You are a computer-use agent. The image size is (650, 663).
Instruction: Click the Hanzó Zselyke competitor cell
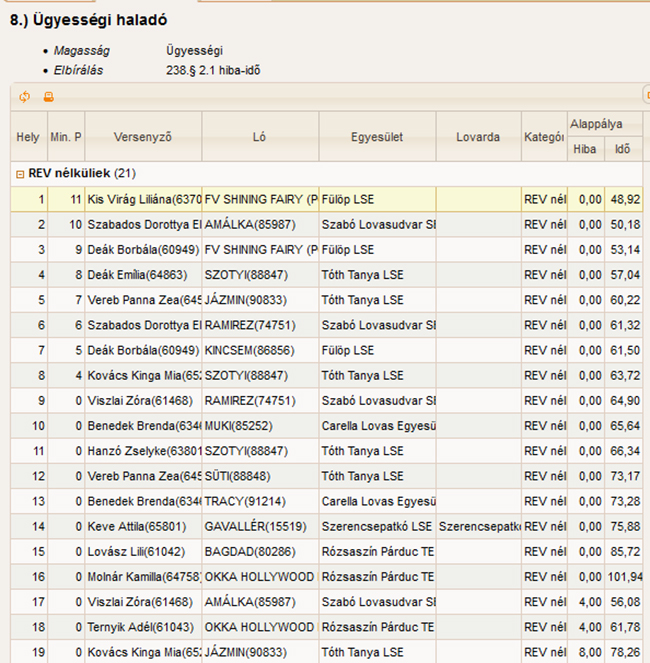click(x=144, y=451)
